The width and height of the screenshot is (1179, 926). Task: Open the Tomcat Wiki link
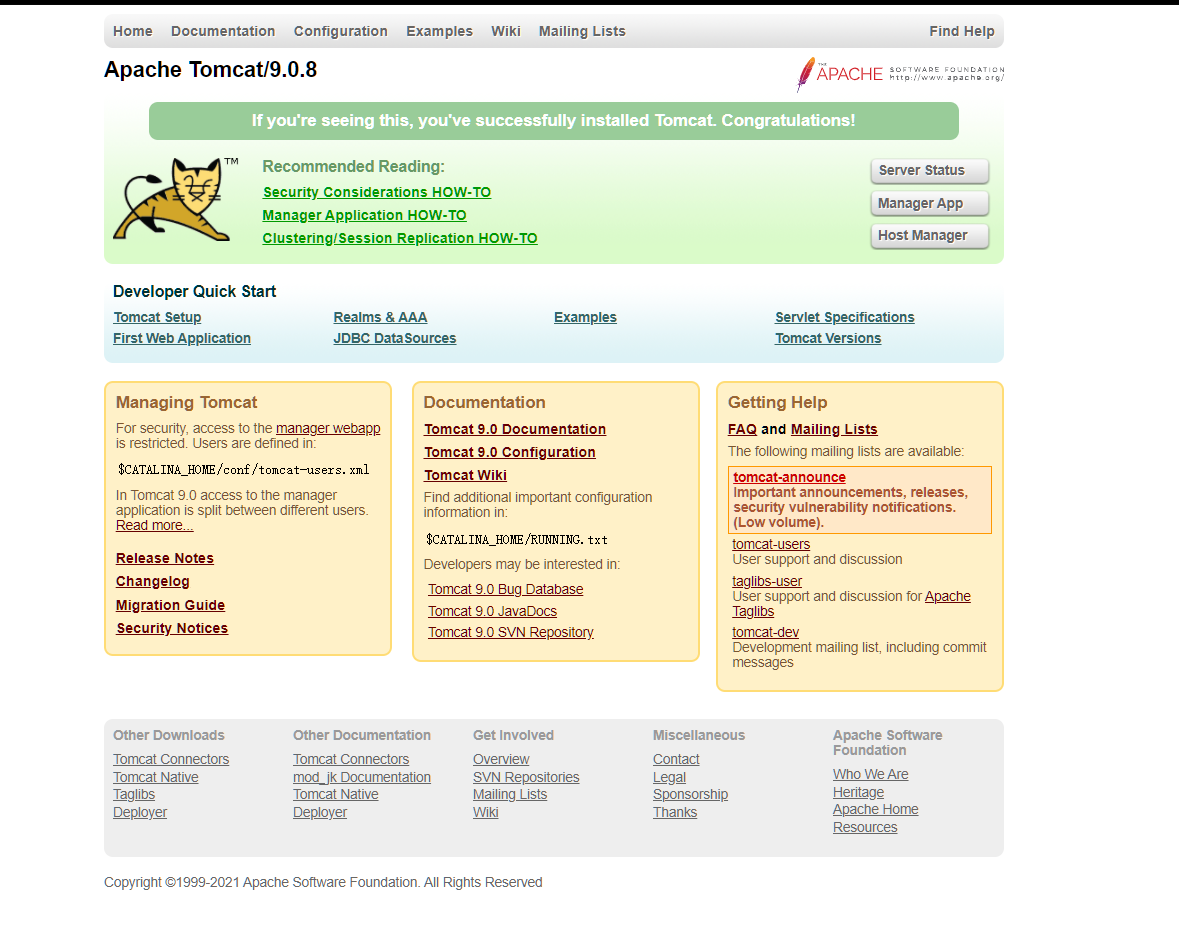tap(465, 475)
